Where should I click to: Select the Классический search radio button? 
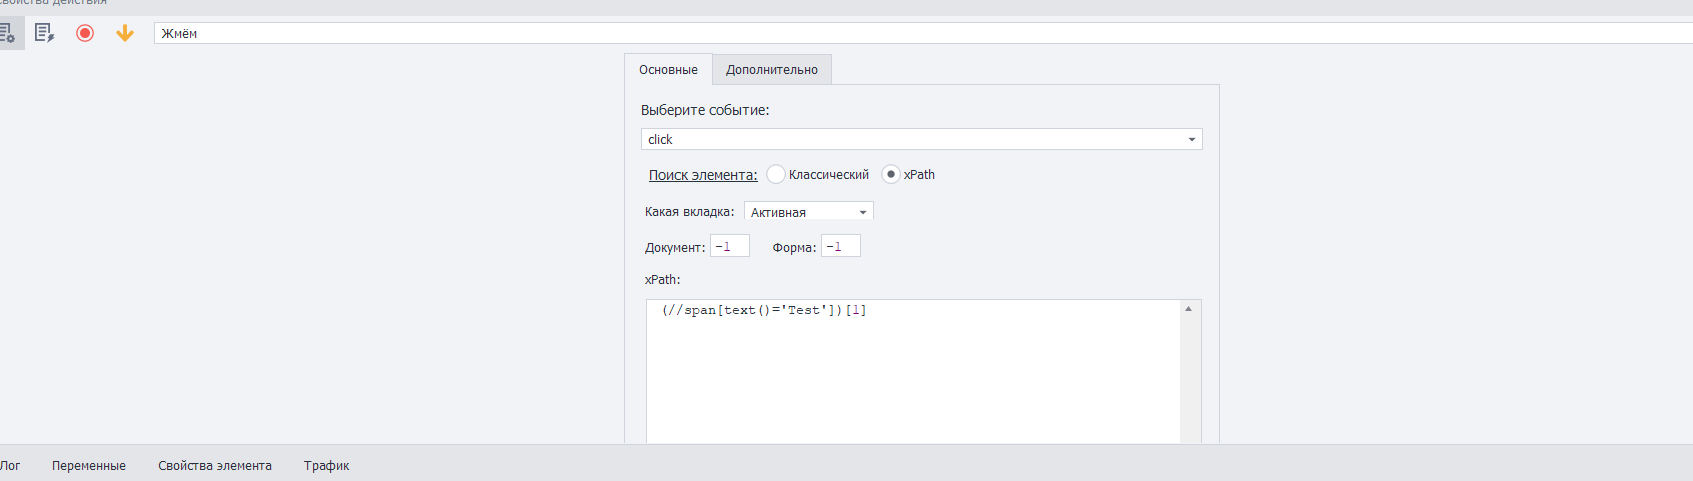tap(776, 175)
